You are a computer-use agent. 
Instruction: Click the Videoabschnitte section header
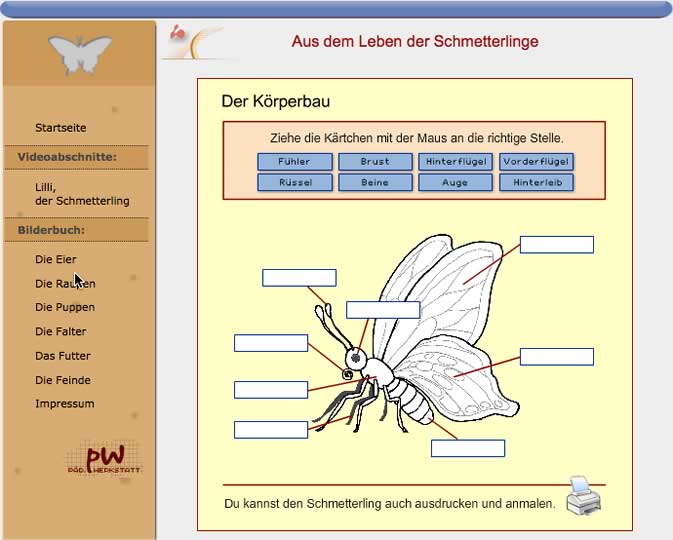(76, 157)
